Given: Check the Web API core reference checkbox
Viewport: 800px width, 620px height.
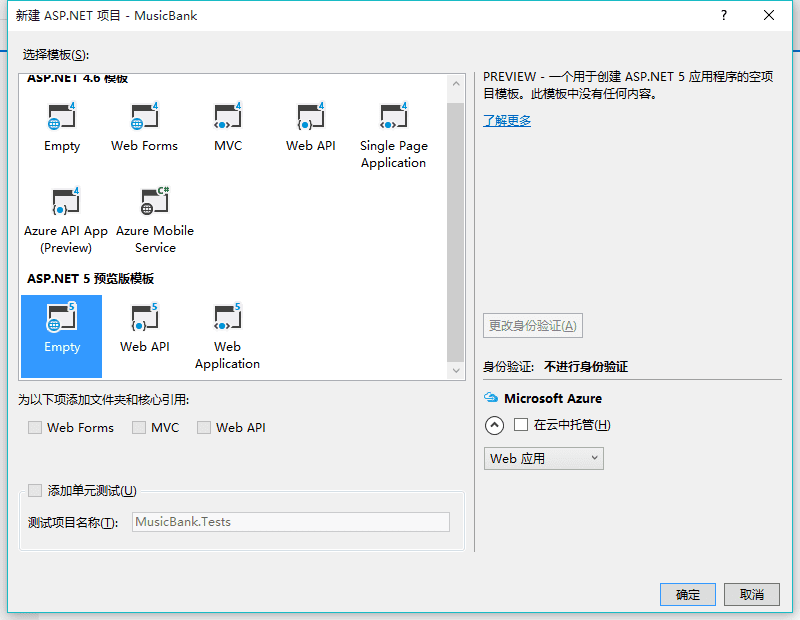Looking at the screenshot, I should (204, 427).
